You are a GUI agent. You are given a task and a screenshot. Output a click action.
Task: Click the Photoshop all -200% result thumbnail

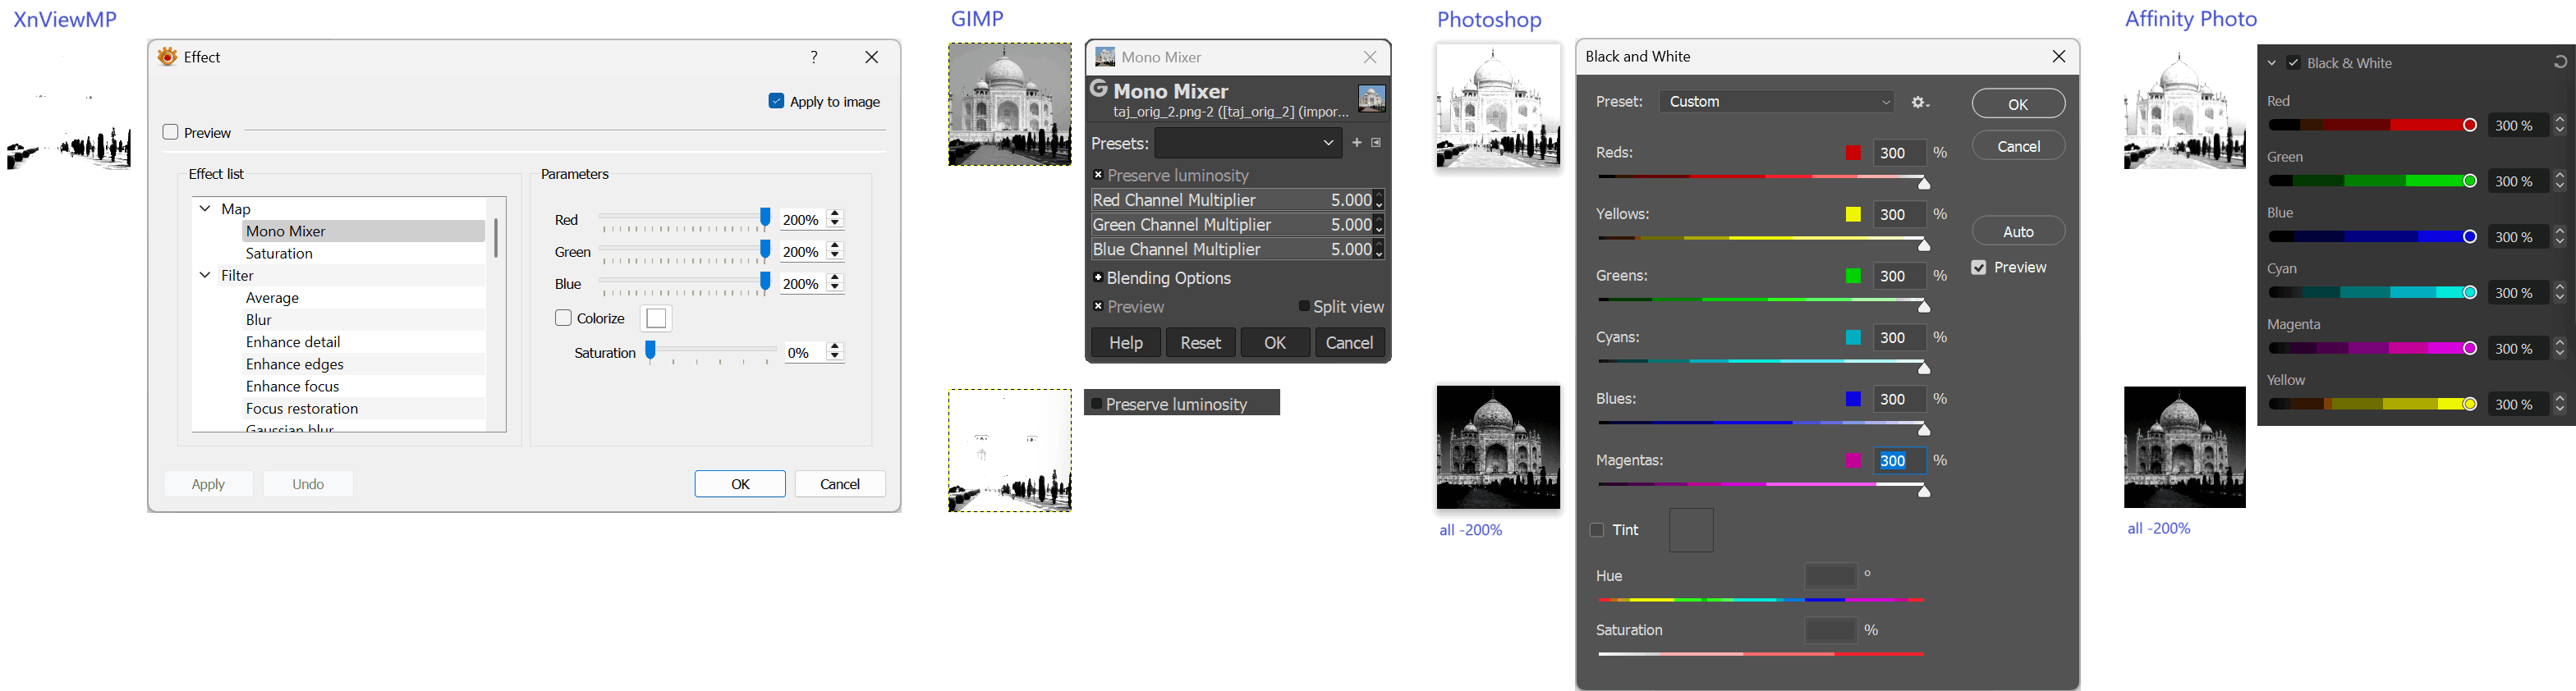tap(1498, 447)
